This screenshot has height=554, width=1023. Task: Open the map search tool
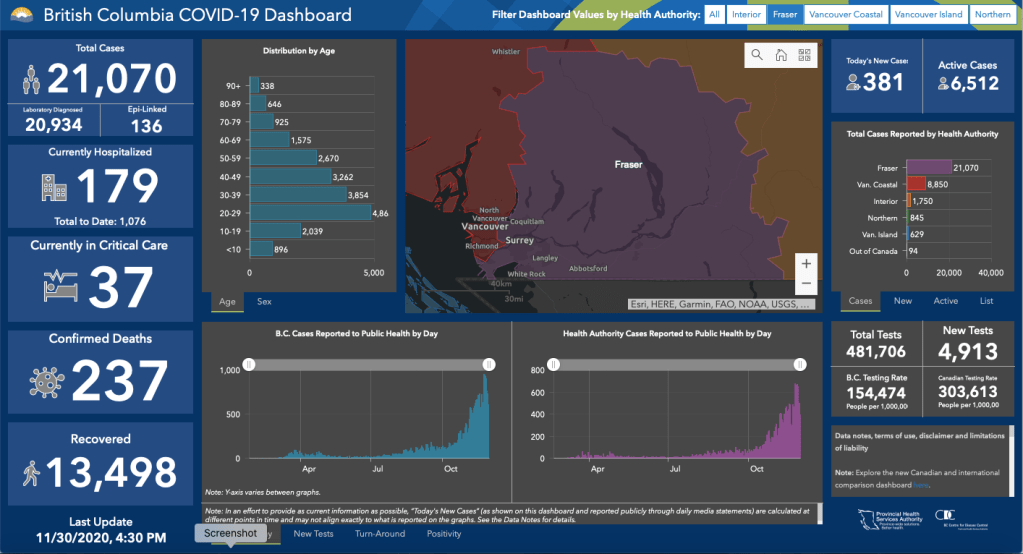pyautogui.click(x=757, y=55)
